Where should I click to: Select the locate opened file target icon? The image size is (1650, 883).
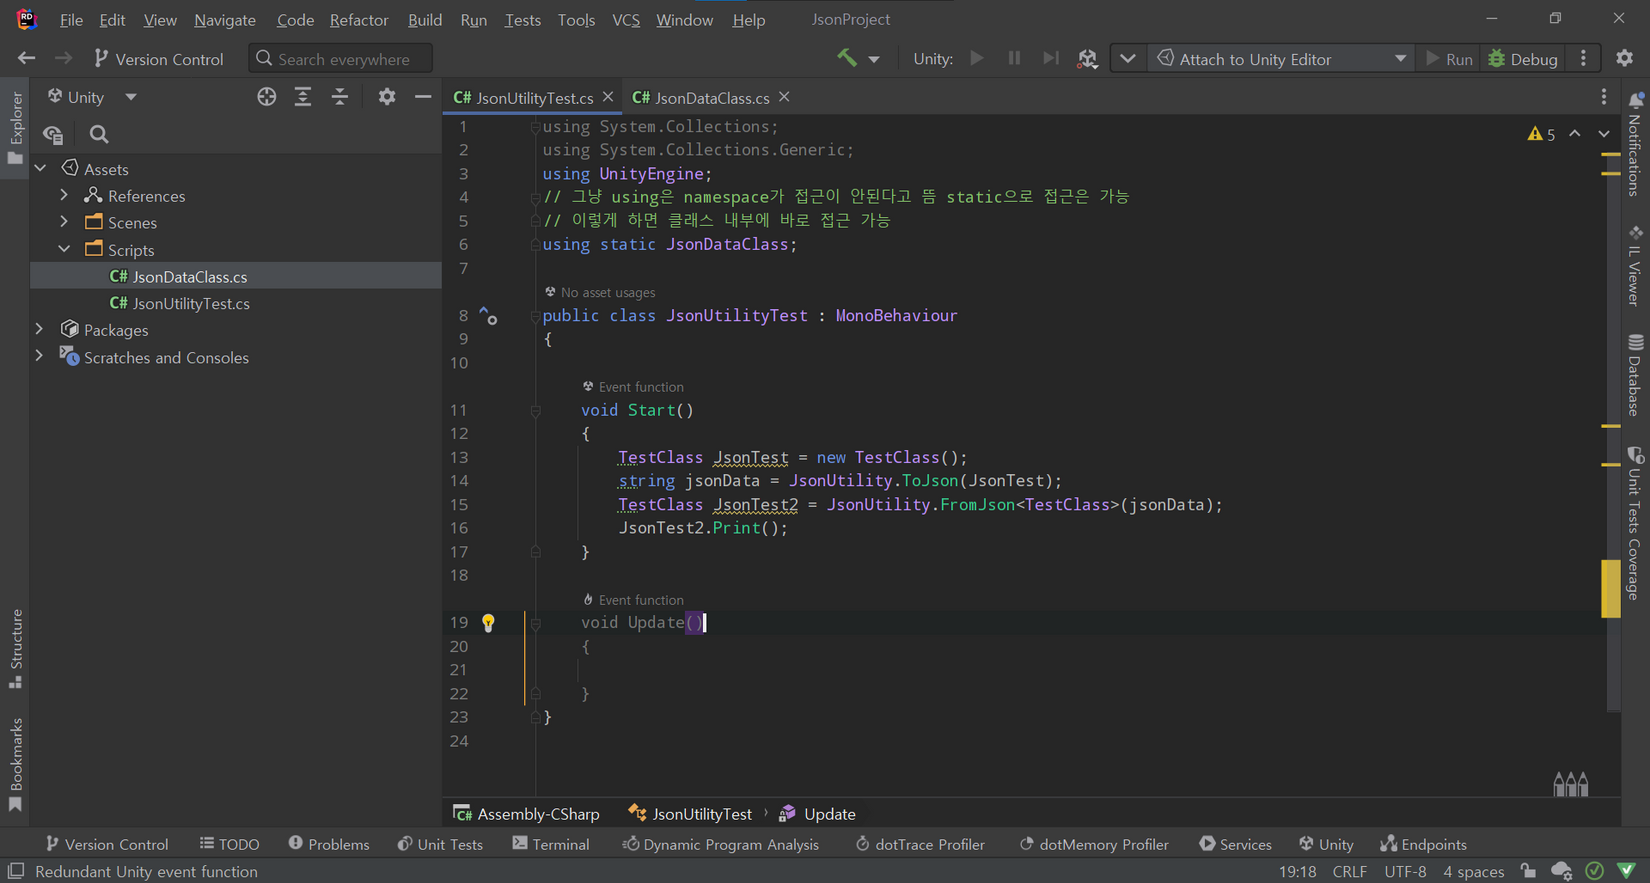point(266,97)
